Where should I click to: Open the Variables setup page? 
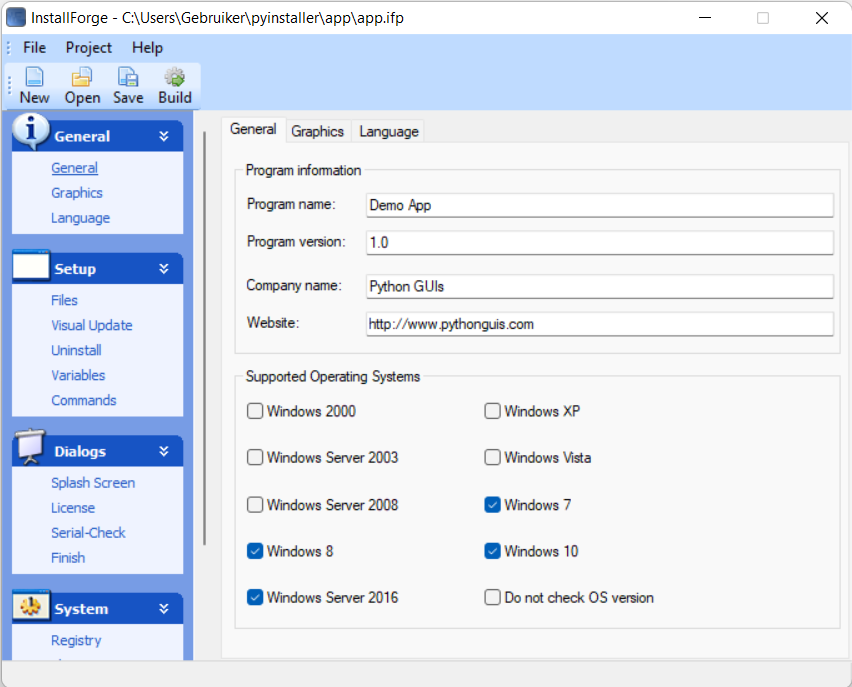click(x=78, y=376)
